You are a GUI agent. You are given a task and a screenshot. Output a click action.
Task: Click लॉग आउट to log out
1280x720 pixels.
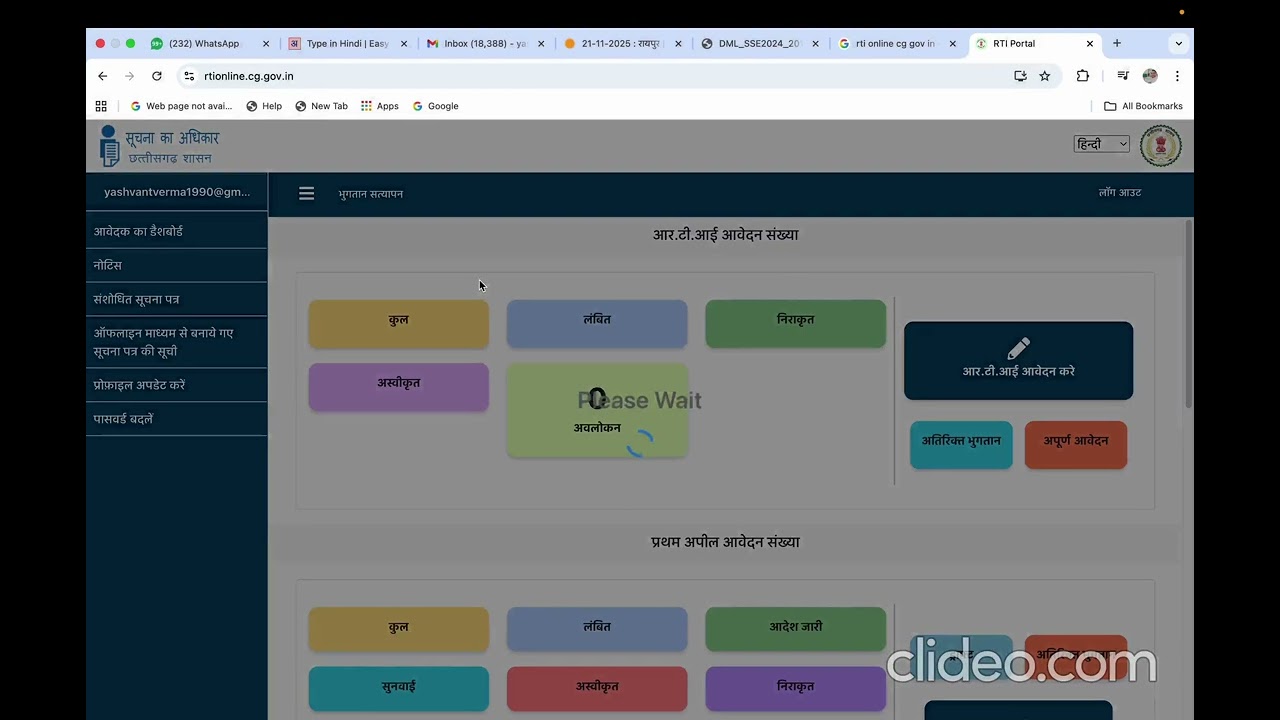[1120, 193]
